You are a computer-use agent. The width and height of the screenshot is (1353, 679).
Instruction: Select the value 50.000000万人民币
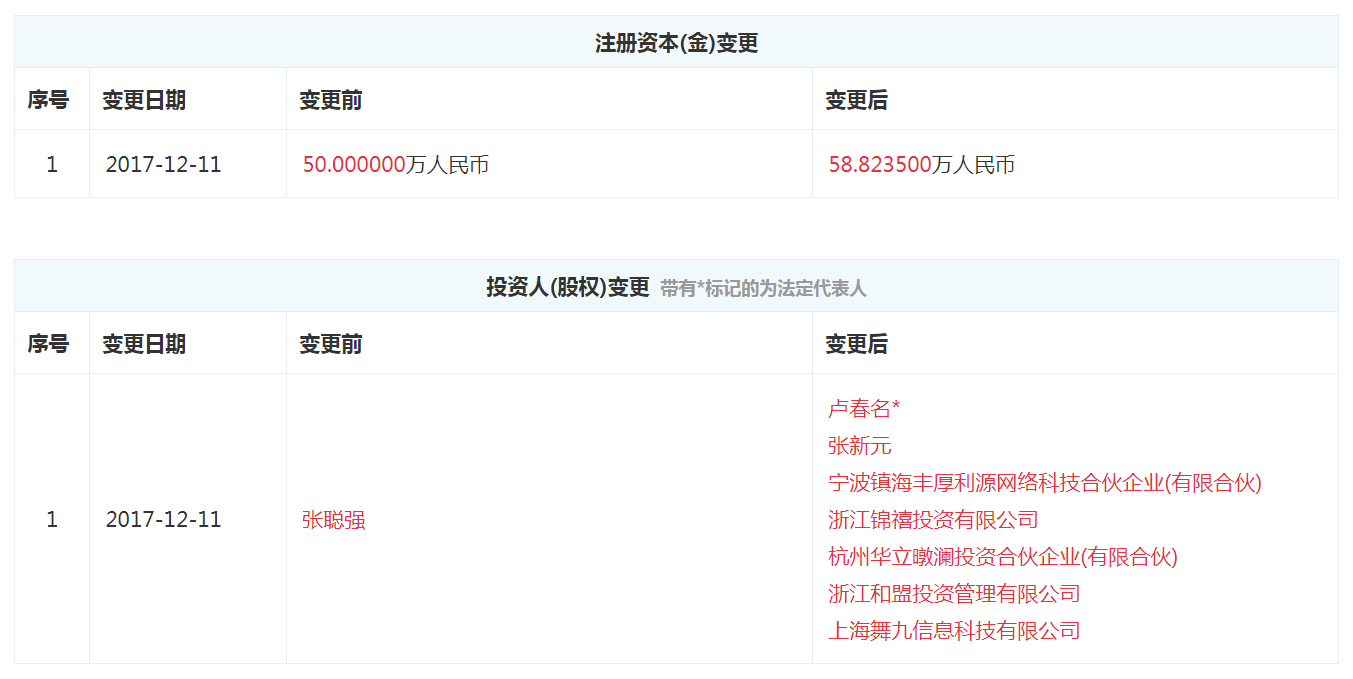(396, 165)
